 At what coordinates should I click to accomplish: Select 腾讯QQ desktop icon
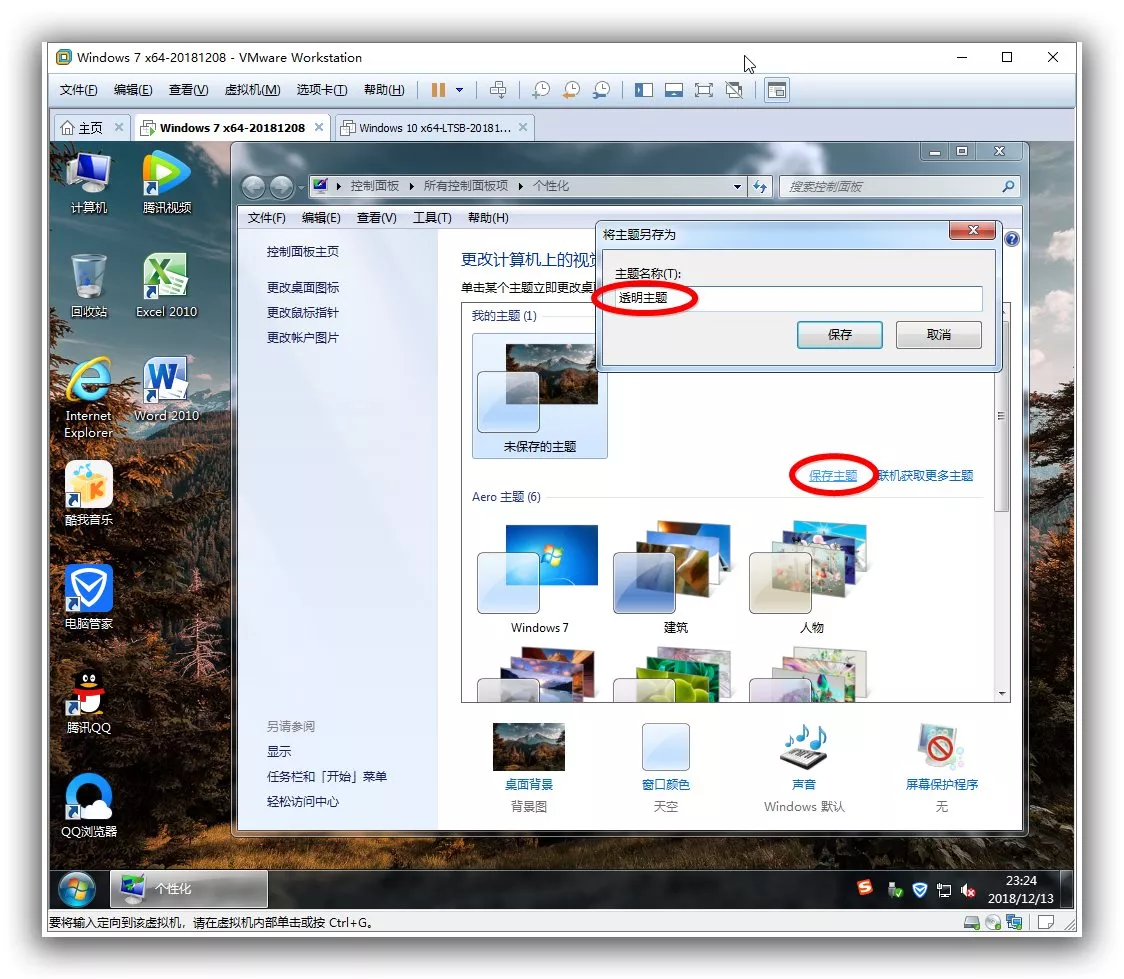(89, 701)
